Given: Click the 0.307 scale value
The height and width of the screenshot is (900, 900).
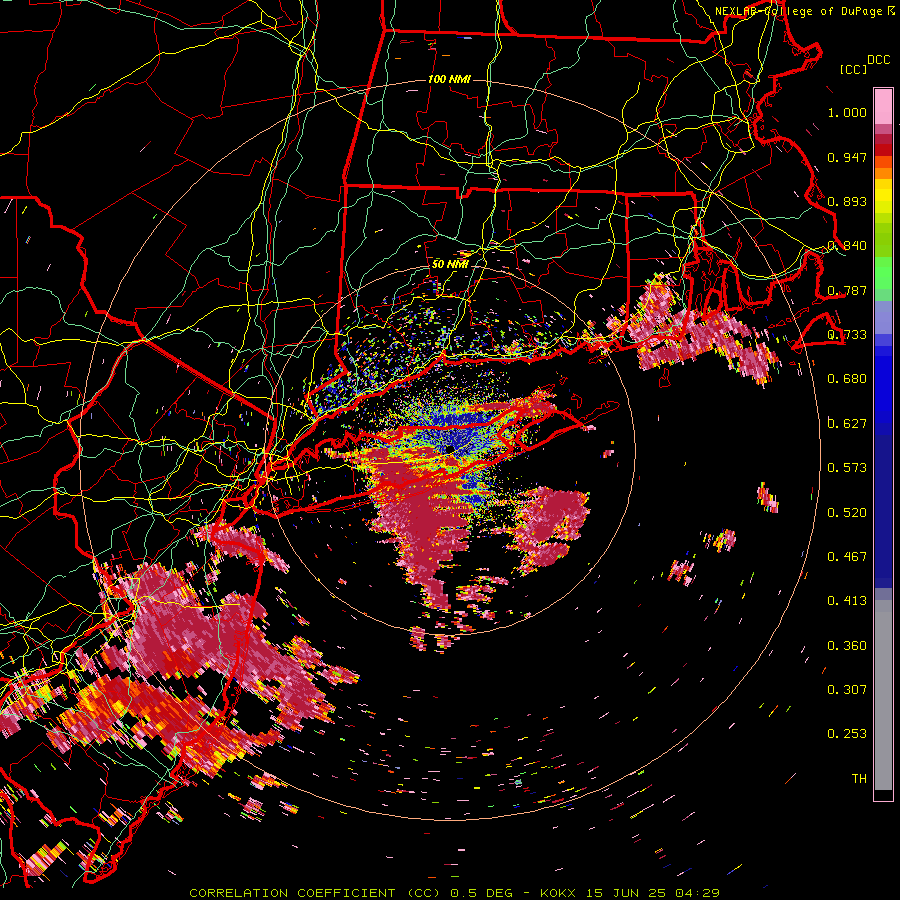Looking at the screenshot, I should point(847,690).
